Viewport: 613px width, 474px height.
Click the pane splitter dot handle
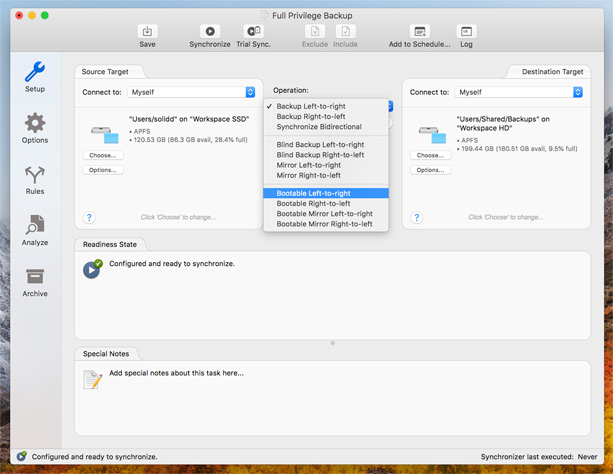pyautogui.click(x=333, y=343)
